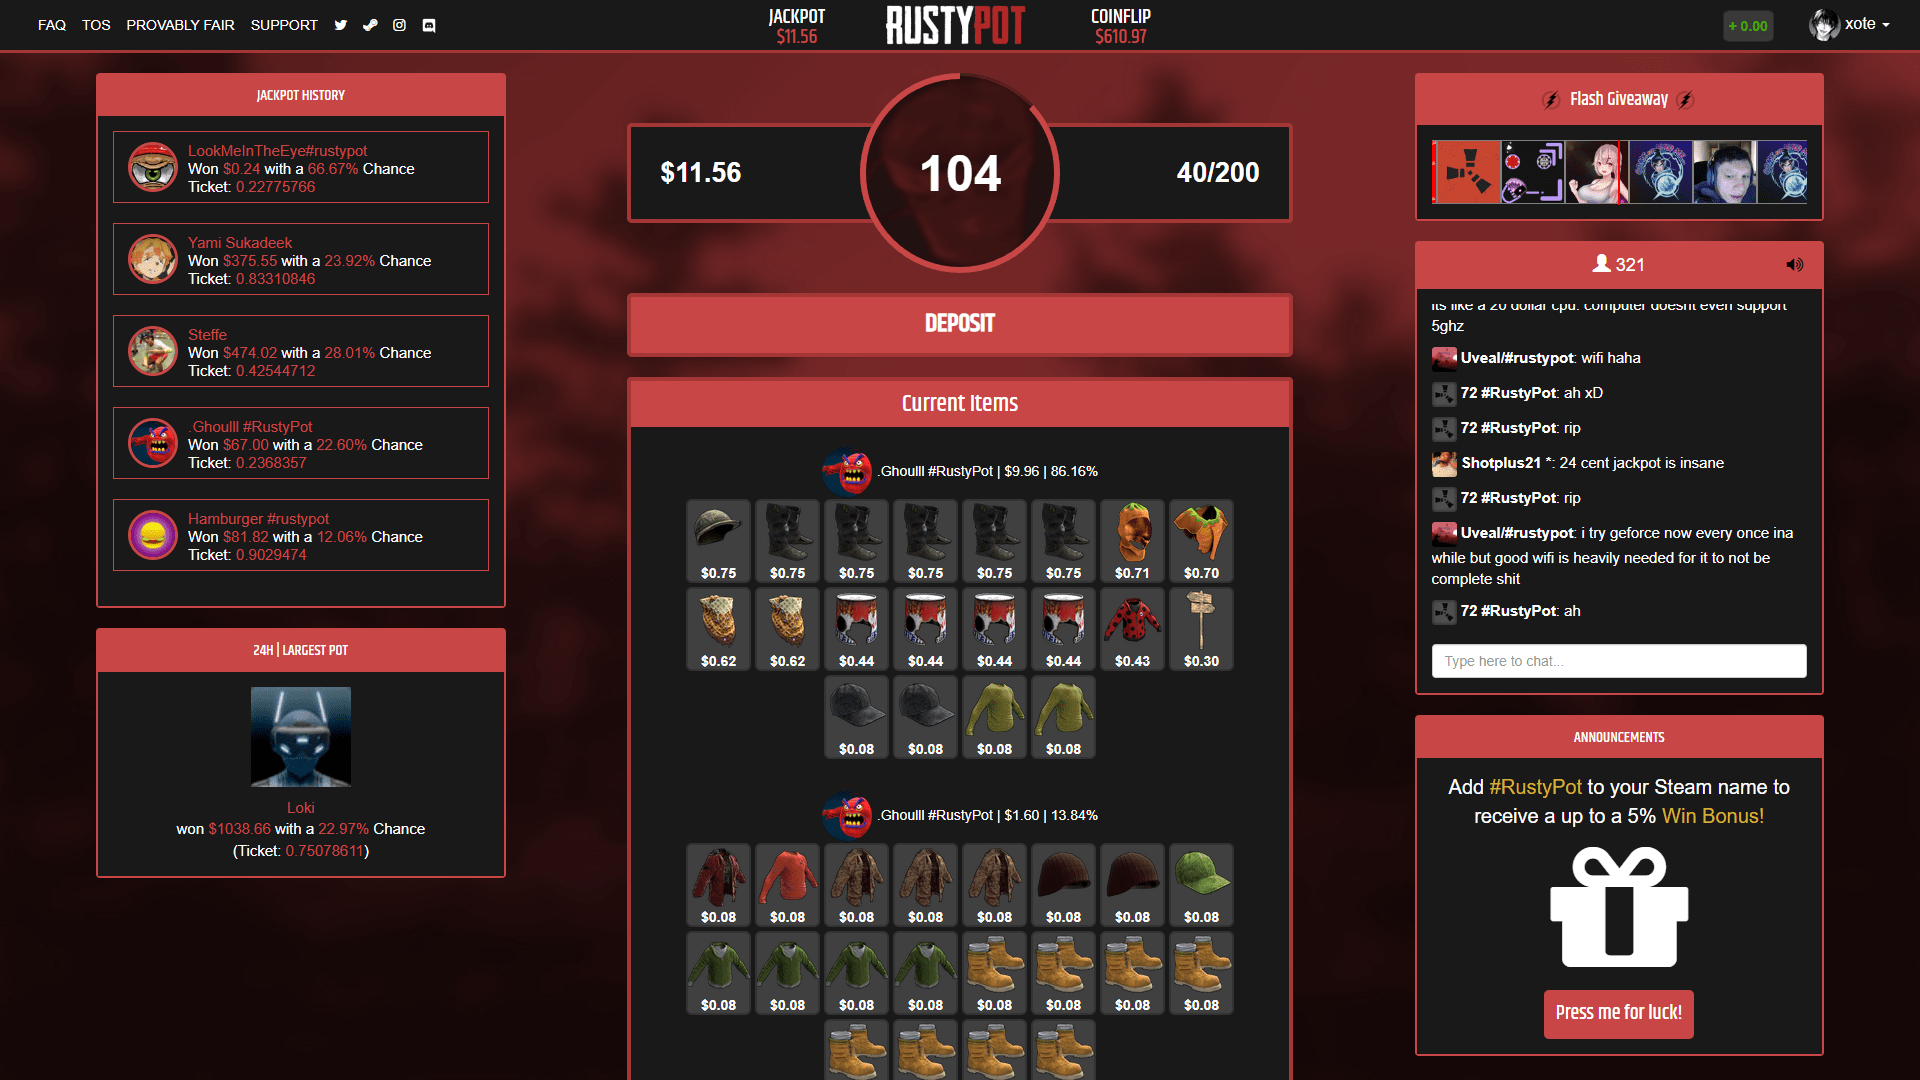Click the speaker/mute toggle icon in chat
The image size is (1920, 1080).
1793,265
